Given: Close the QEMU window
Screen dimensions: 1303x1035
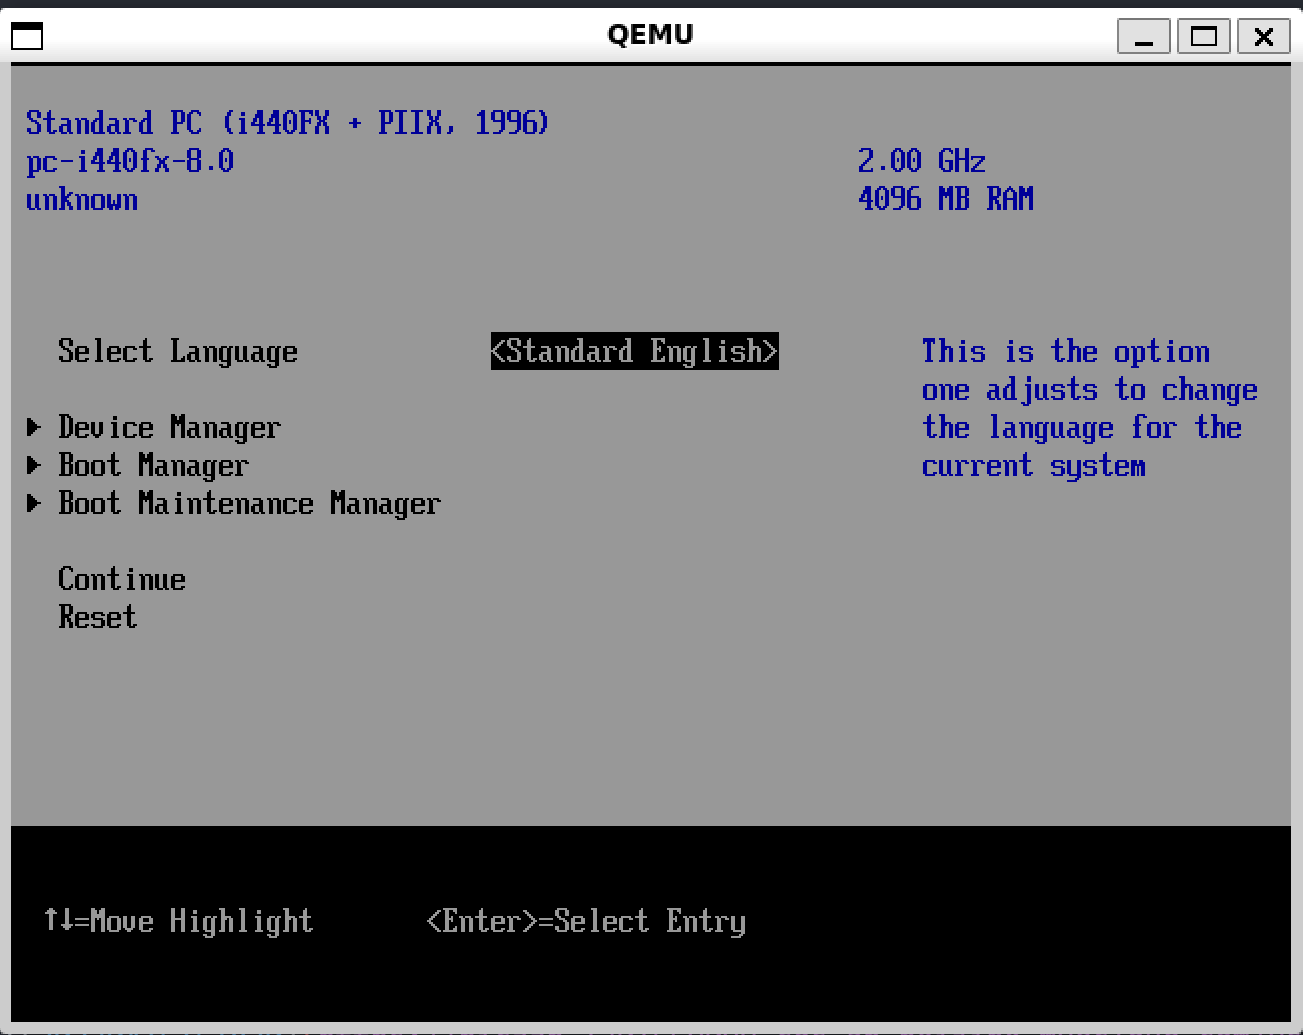Looking at the screenshot, I should pos(1264,37).
